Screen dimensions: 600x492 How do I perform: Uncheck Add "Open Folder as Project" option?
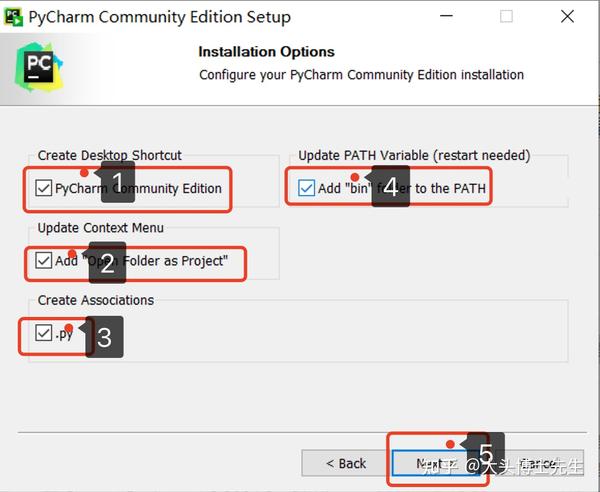tap(43, 261)
